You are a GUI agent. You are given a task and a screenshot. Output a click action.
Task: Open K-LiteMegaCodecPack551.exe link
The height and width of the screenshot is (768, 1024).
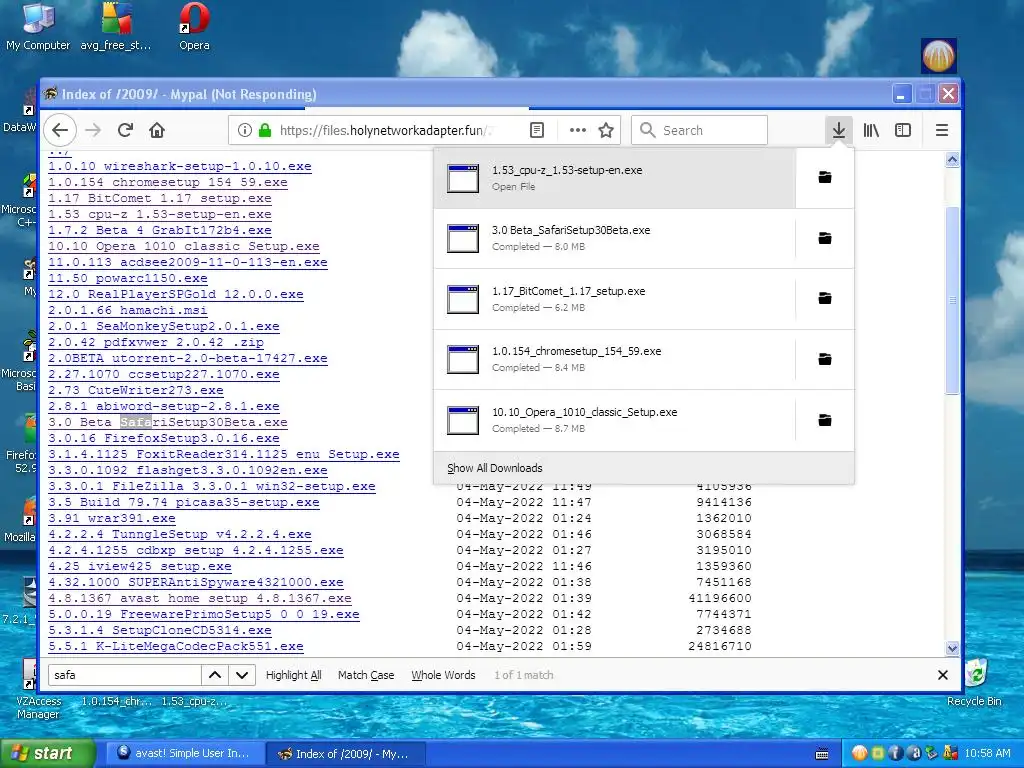point(176,647)
